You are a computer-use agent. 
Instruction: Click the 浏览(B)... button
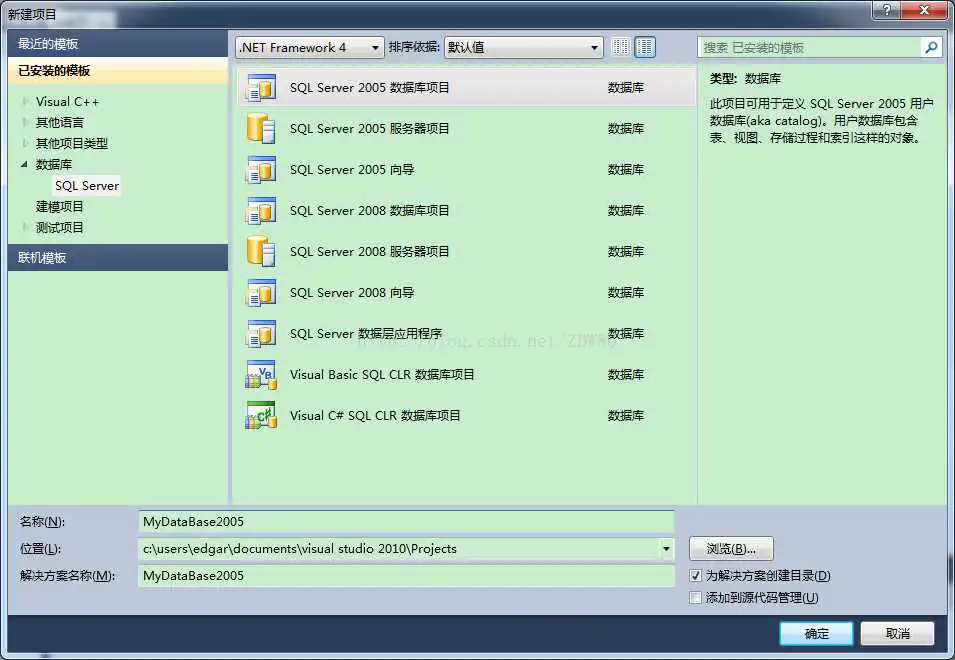731,549
